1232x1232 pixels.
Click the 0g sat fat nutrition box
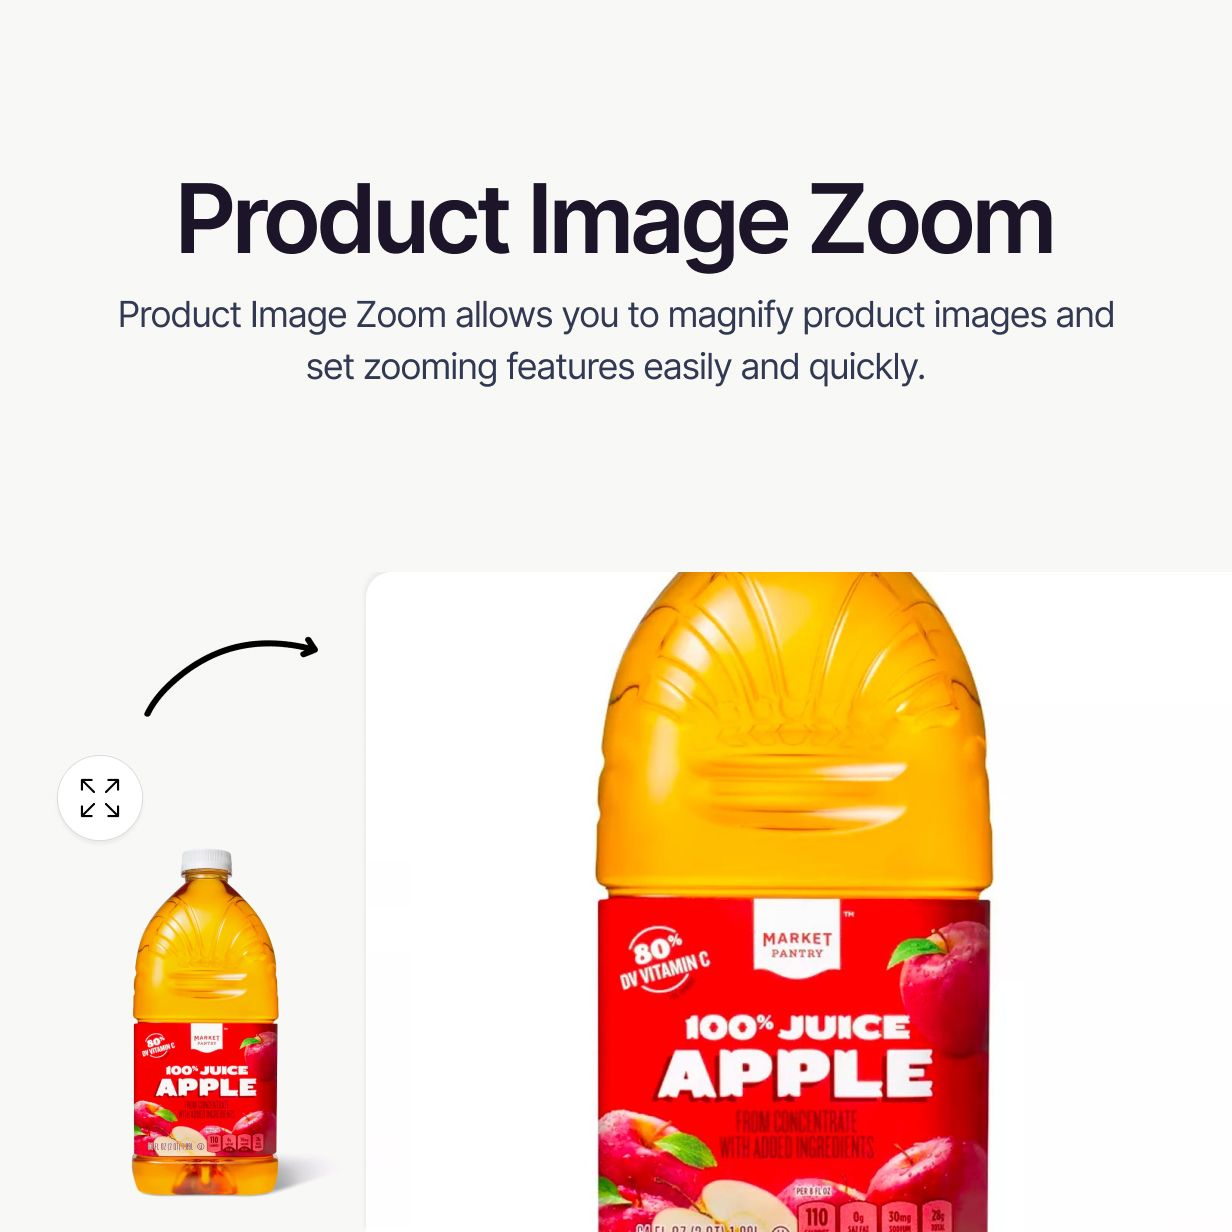(858, 1216)
